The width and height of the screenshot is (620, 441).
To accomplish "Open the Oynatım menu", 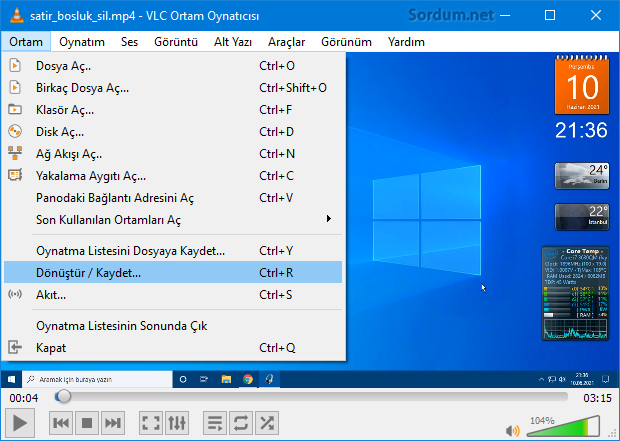I will click(x=82, y=42).
